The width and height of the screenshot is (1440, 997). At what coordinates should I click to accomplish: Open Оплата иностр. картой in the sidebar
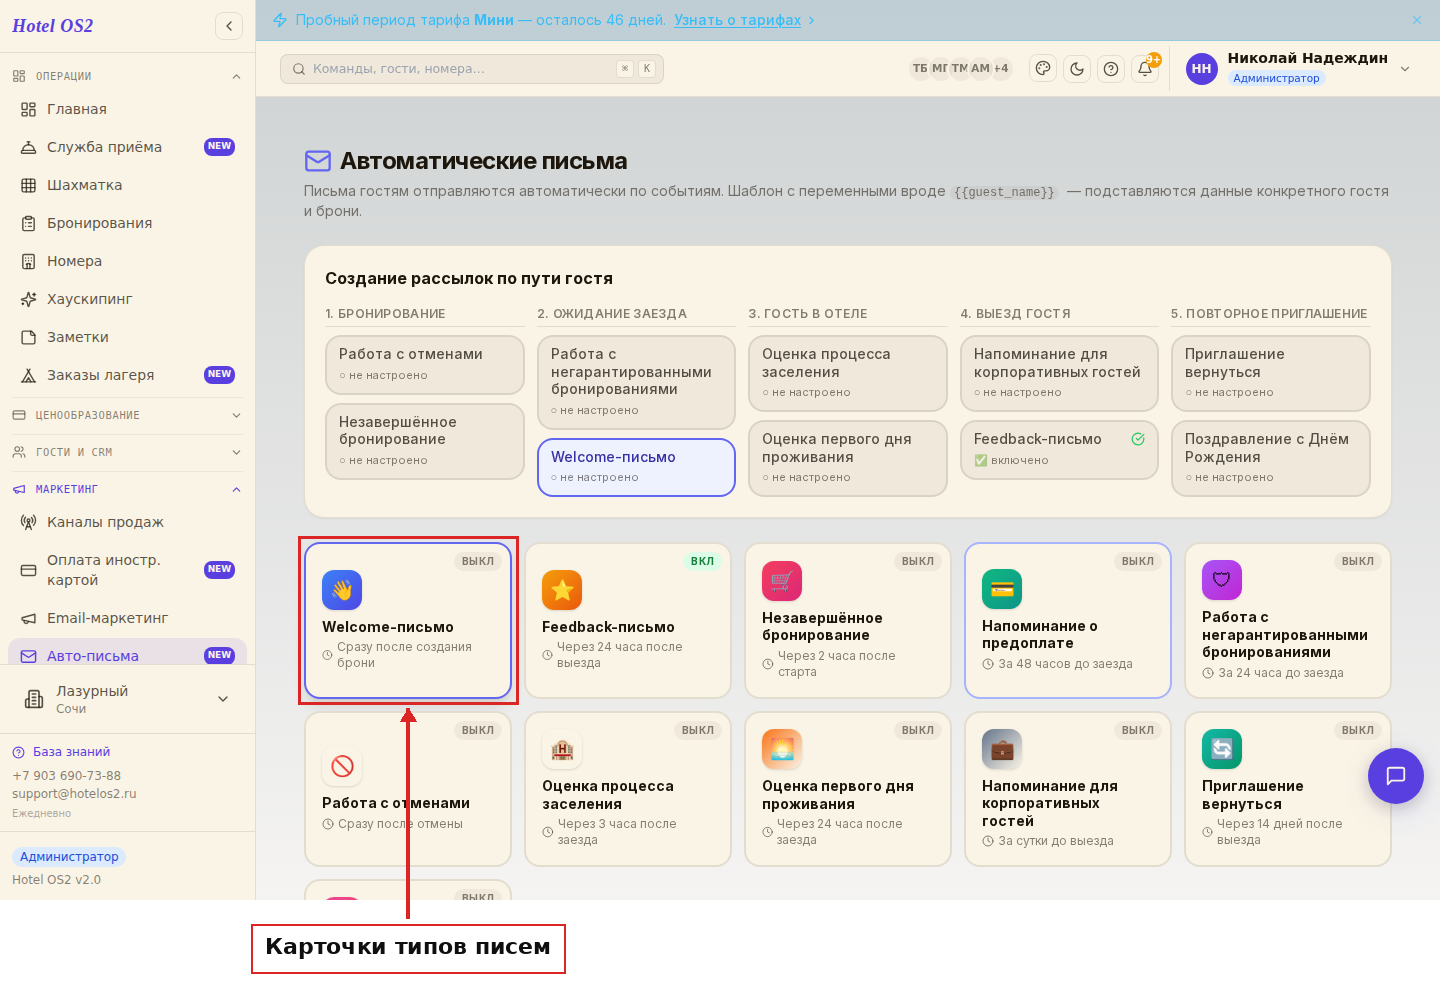tap(127, 570)
